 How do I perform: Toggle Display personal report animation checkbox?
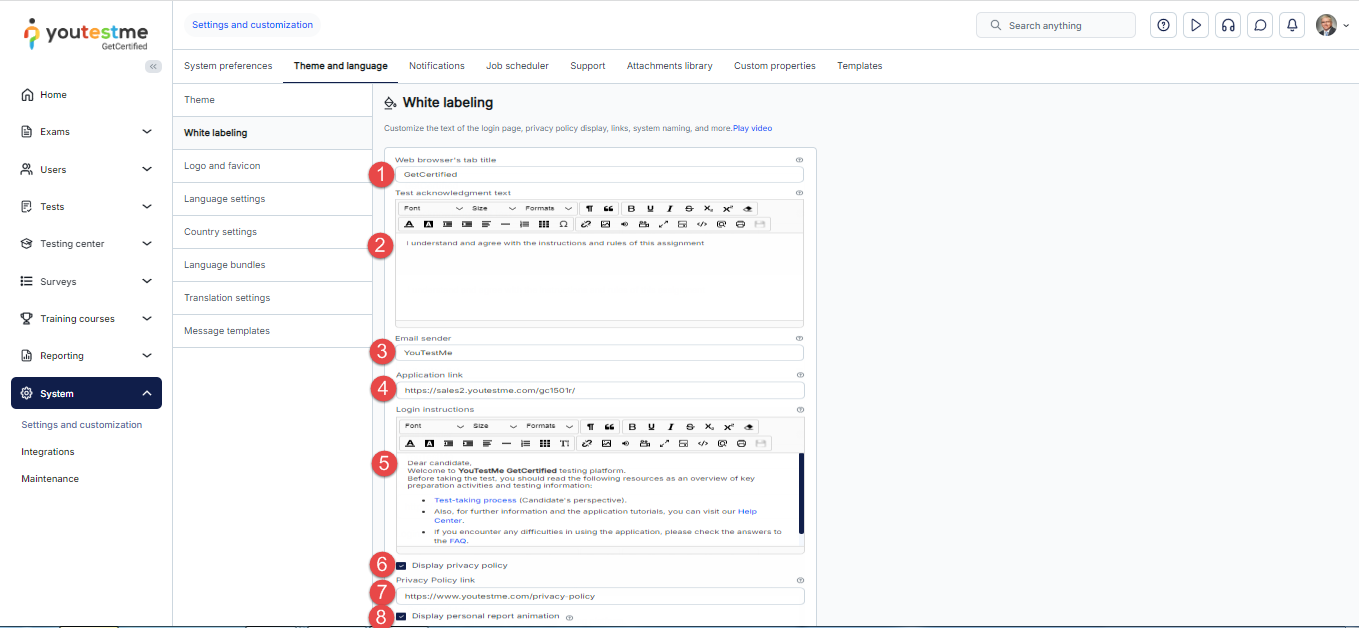click(401, 616)
